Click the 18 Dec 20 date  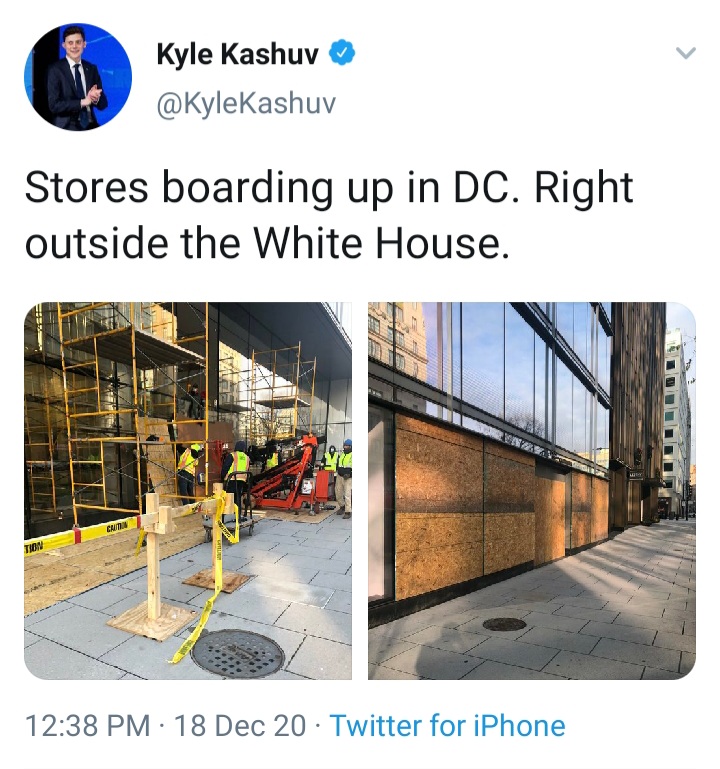[x=240, y=725]
